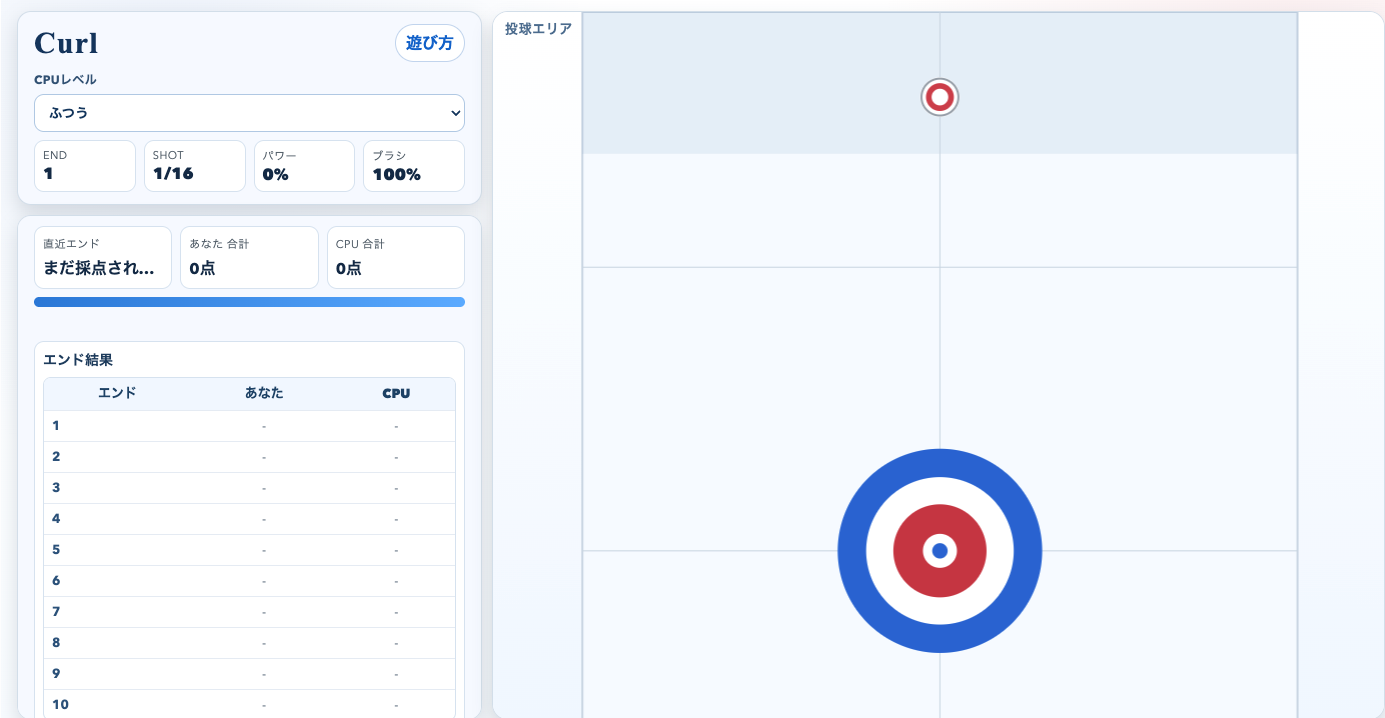Select the 直近エンド score card

102,257
